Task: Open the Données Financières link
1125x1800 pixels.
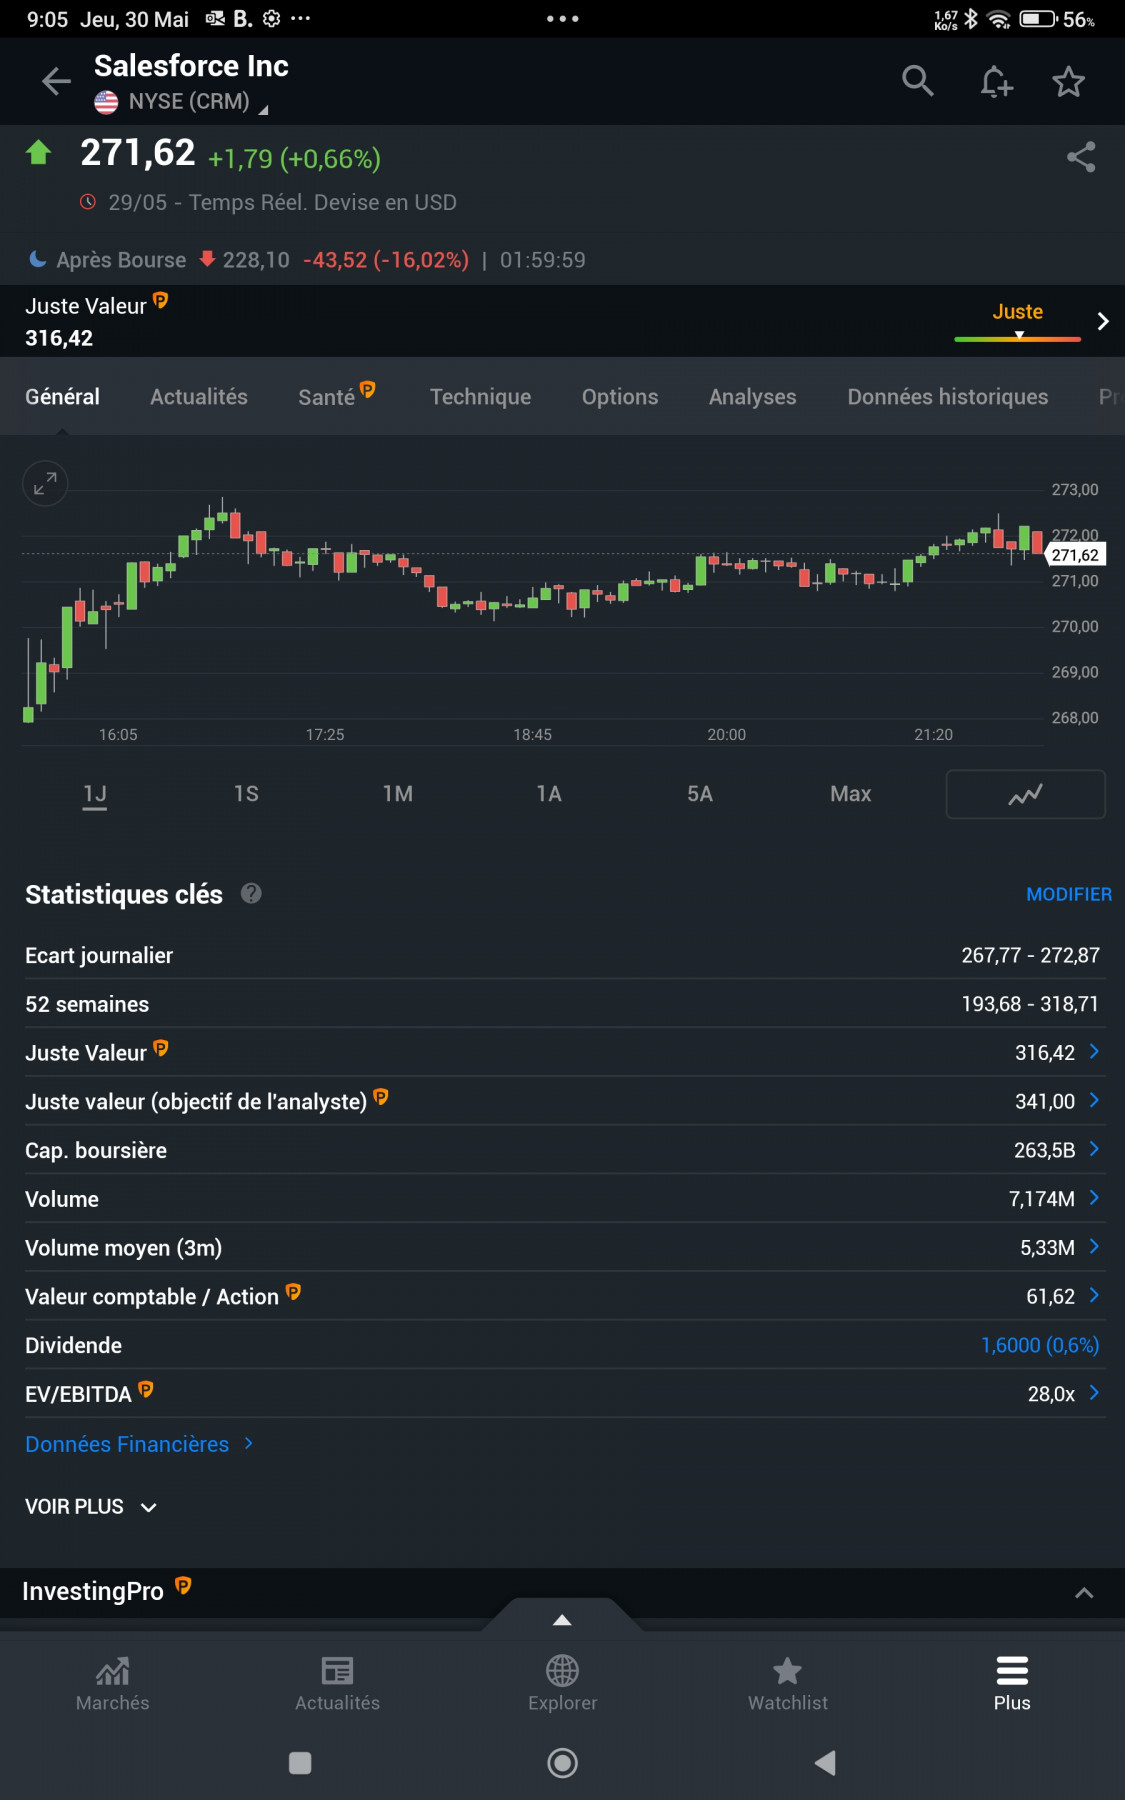Action: click(x=139, y=1444)
